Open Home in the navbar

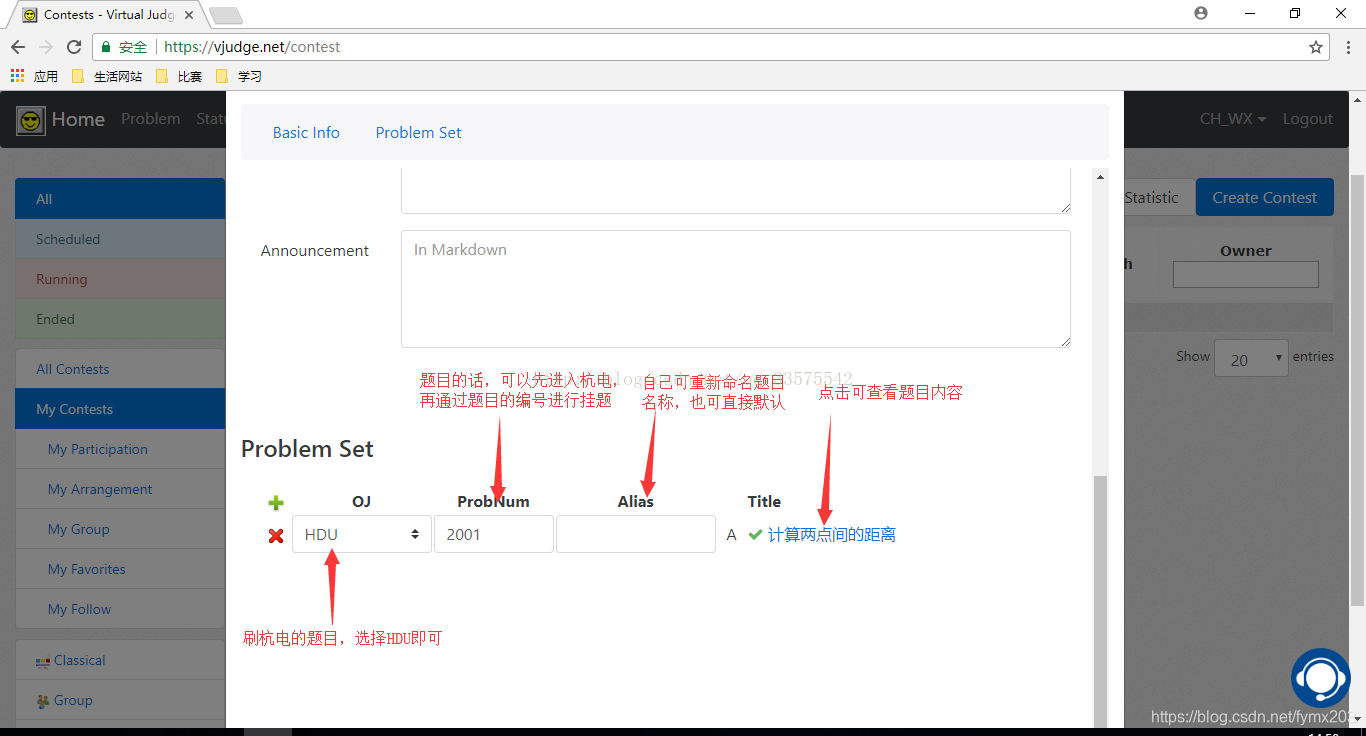pyautogui.click(x=78, y=119)
